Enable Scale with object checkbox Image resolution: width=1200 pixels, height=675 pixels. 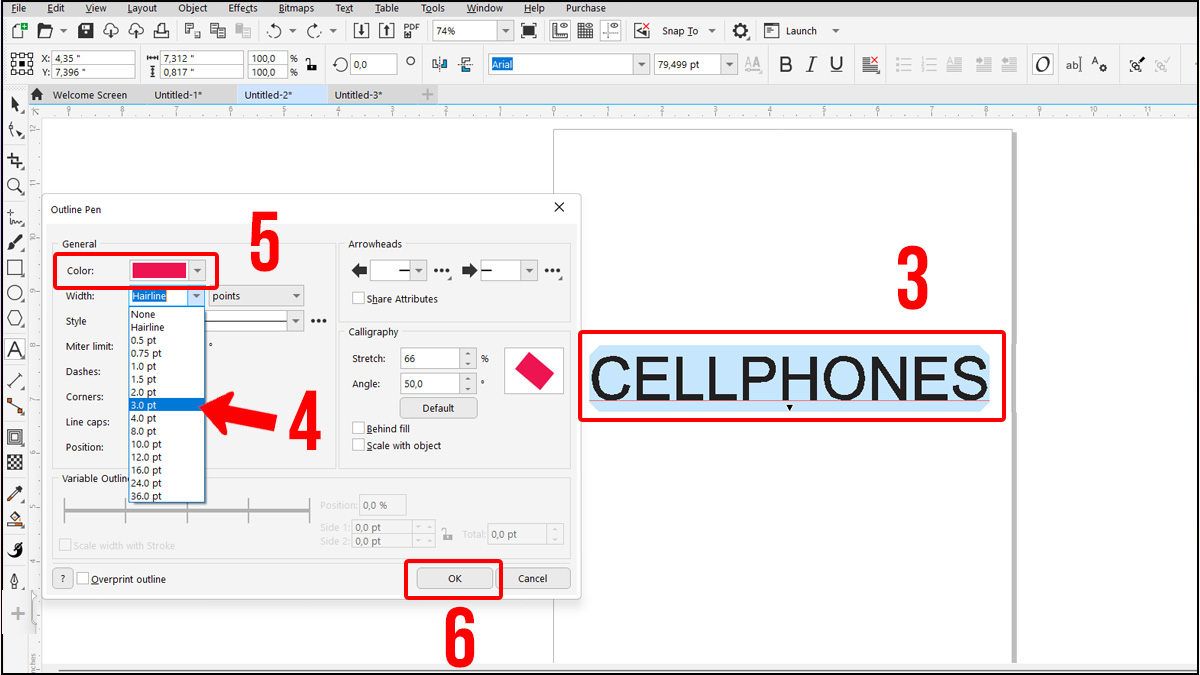[358, 446]
